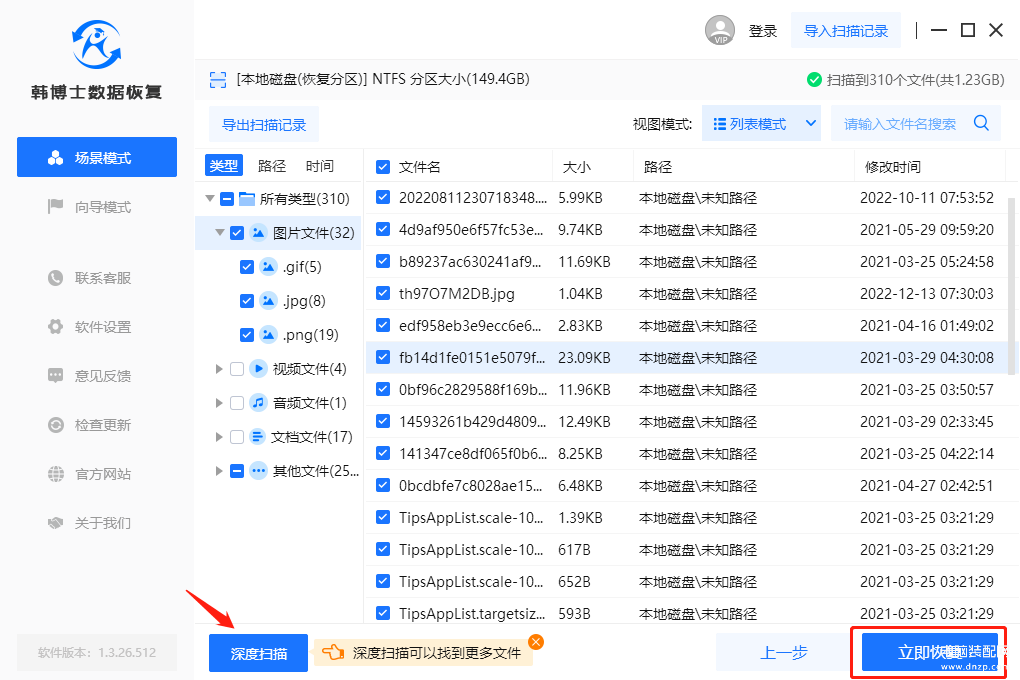The width and height of the screenshot is (1020, 680).
Task: Uncheck the fb14d1fe0151e5079f file checkbox
Action: 383,357
